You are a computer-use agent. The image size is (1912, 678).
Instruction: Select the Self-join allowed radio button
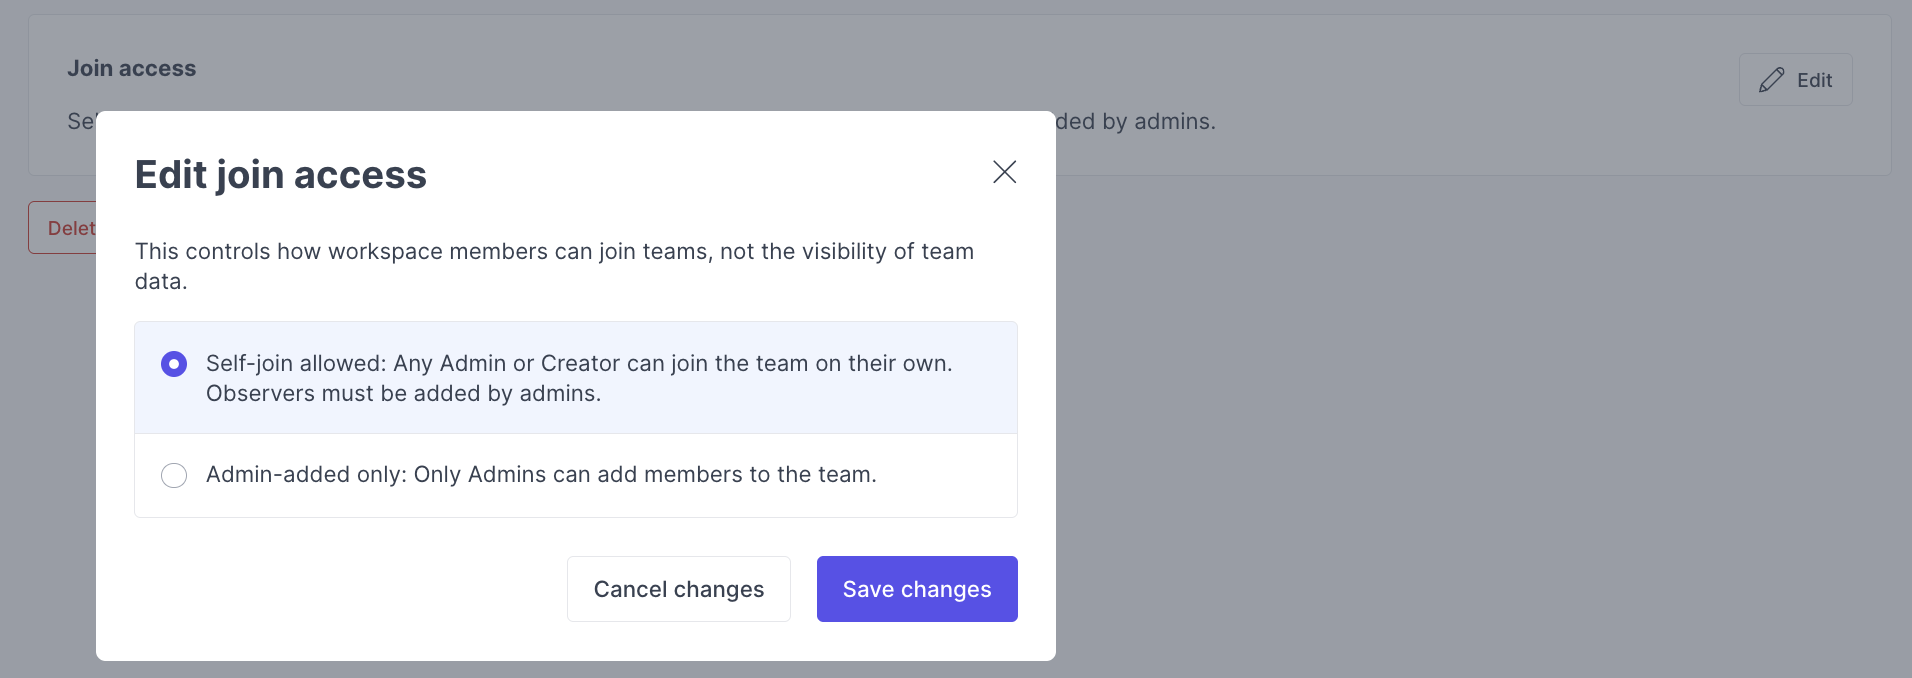pyautogui.click(x=174, y=364)
